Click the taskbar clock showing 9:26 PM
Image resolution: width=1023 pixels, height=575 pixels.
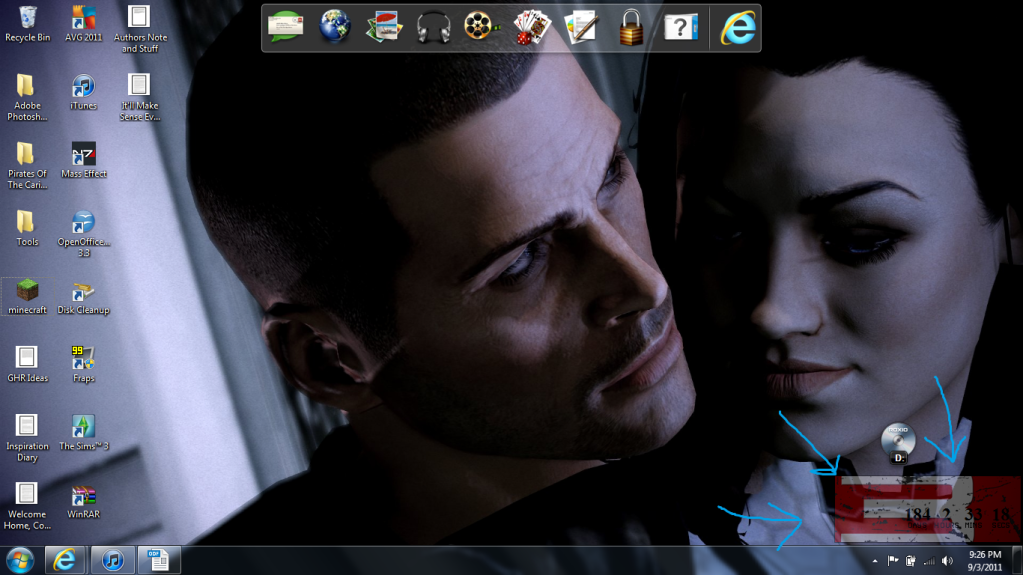(x=985, y=560)
